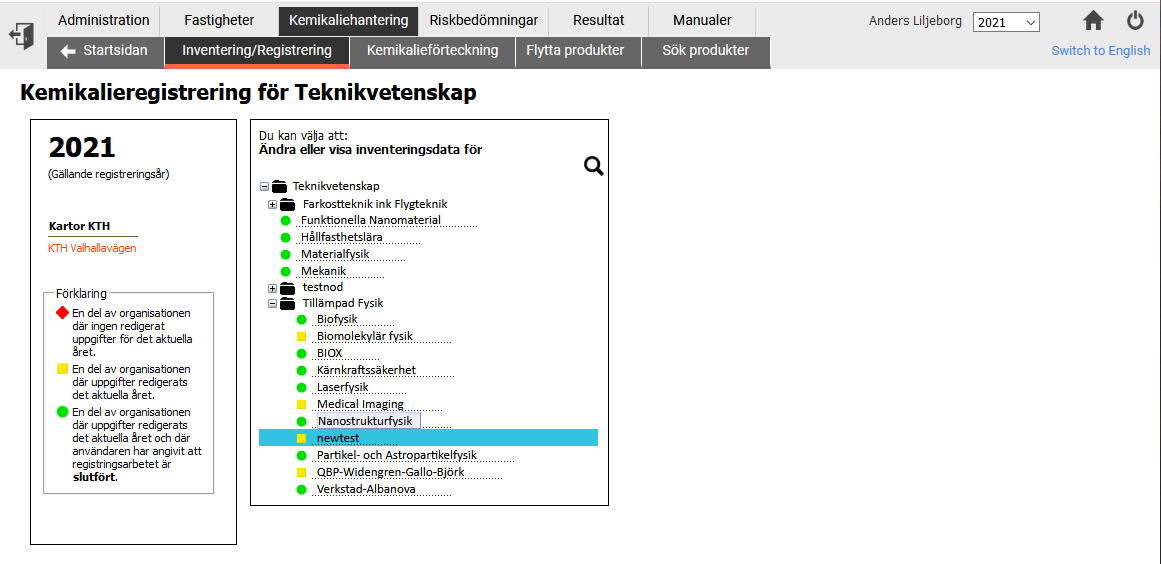Select Biofysik in the tree
Screen dimensions: 1161x564
pos(337,320)
